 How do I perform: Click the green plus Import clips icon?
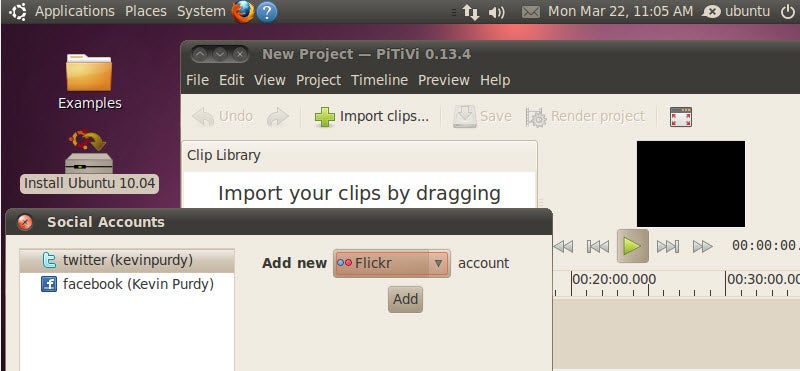click(x=324, y=117)
